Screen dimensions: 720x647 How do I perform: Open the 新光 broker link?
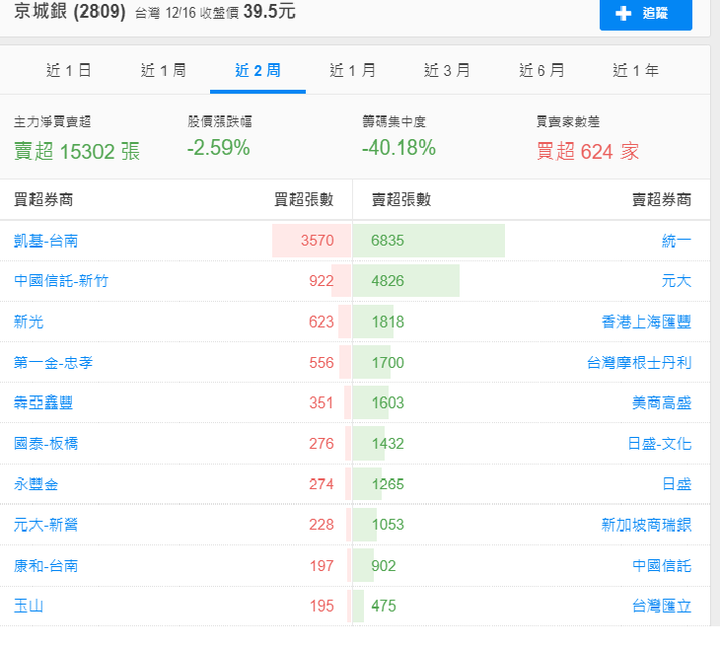[x=28, y=321]
